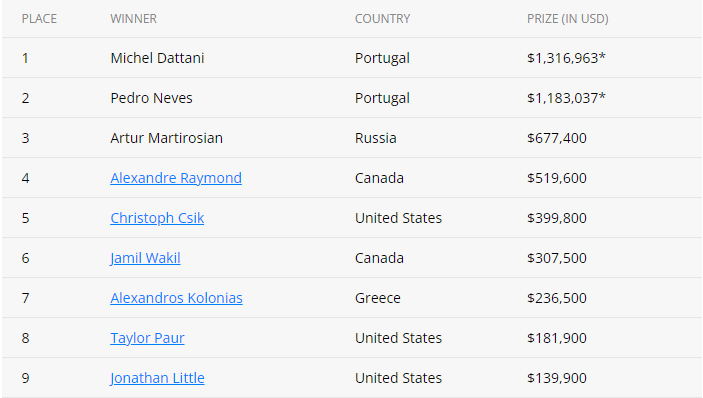This screenshot has width=703, height=398.
Task: Click the PLACE column header
Action: [39, 19]
